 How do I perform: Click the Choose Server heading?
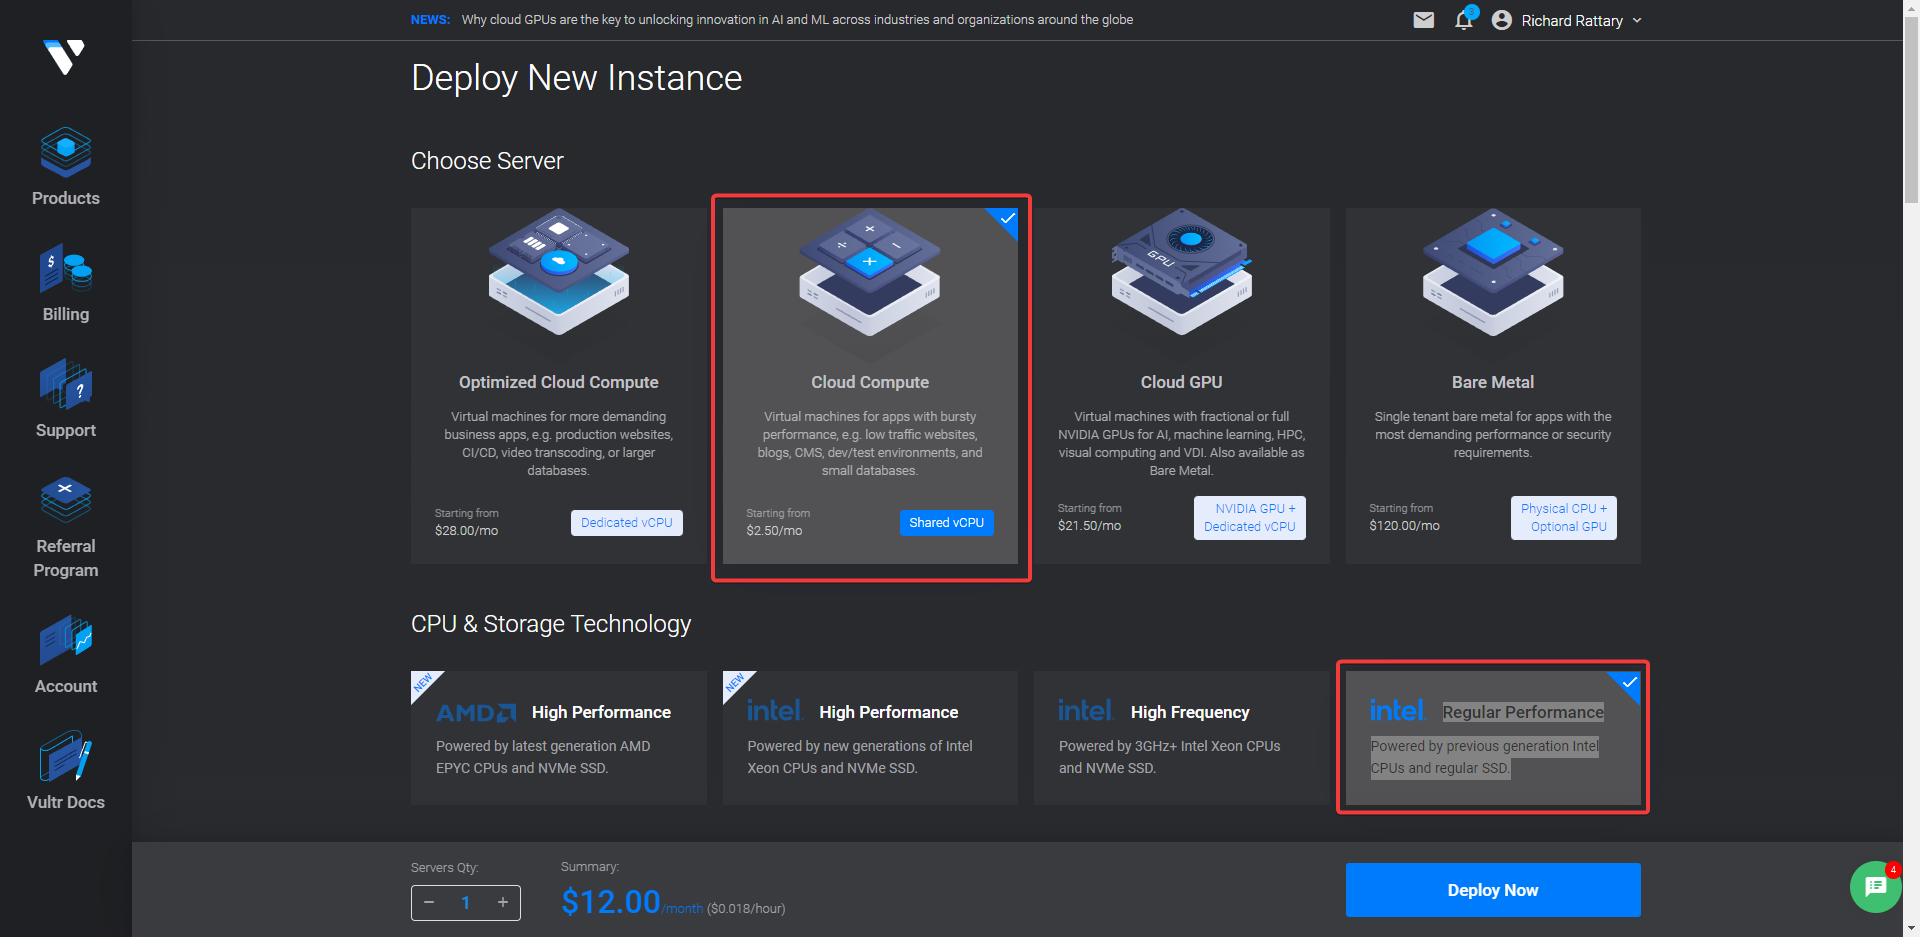coord(487,161)
